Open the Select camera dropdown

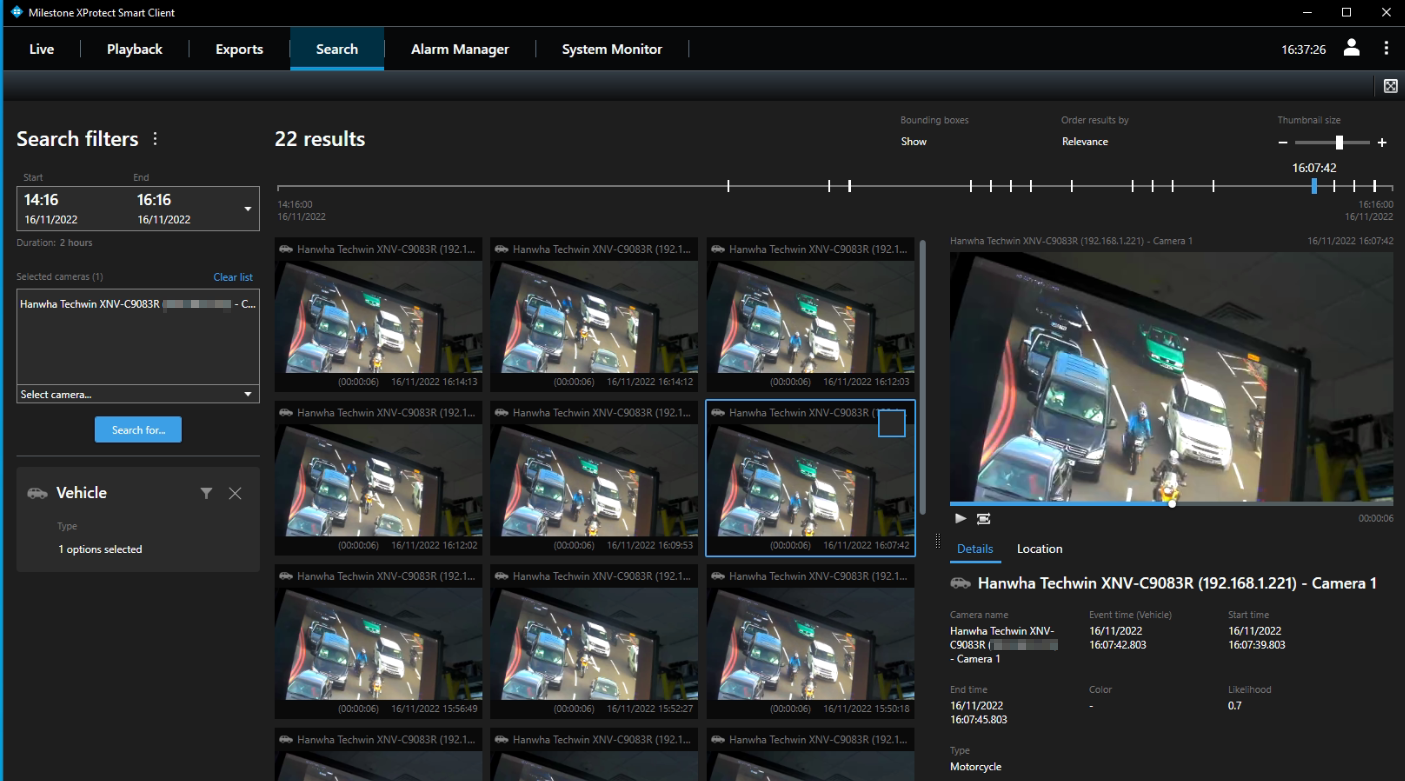pyautogui.click(x=138, y=394)
